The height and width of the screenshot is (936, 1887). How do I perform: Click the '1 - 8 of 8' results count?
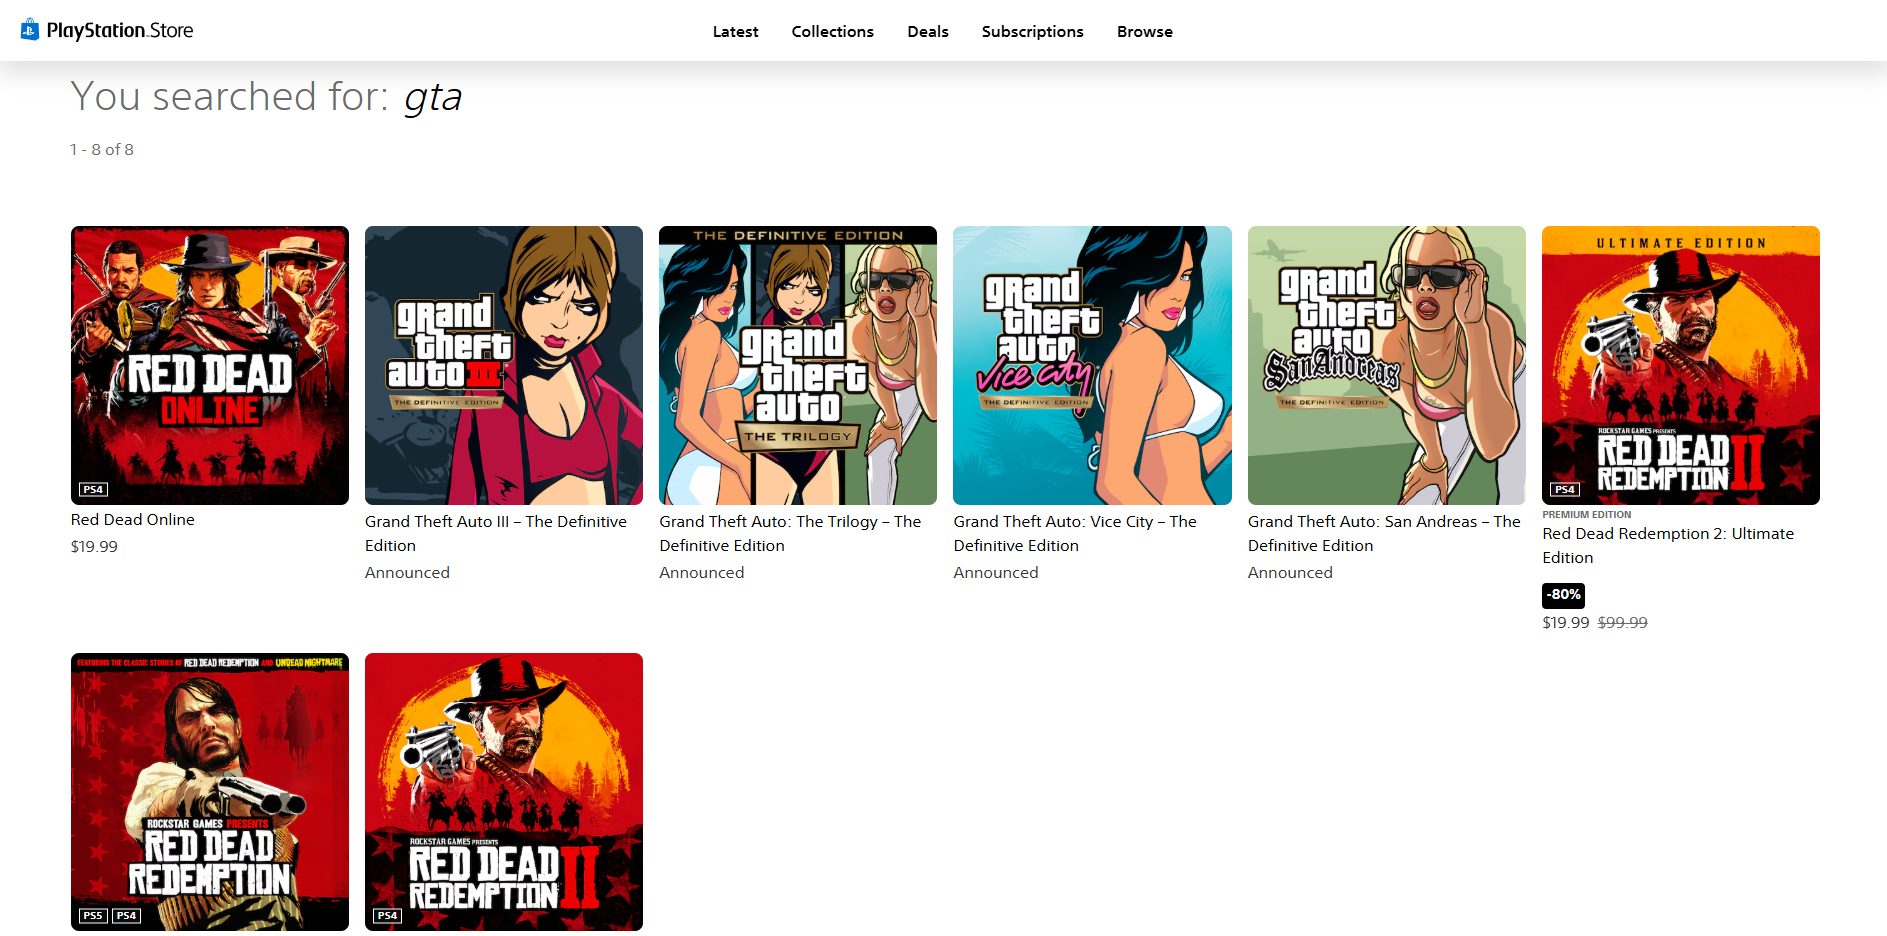pyautogui.click(x=102, y=150)
